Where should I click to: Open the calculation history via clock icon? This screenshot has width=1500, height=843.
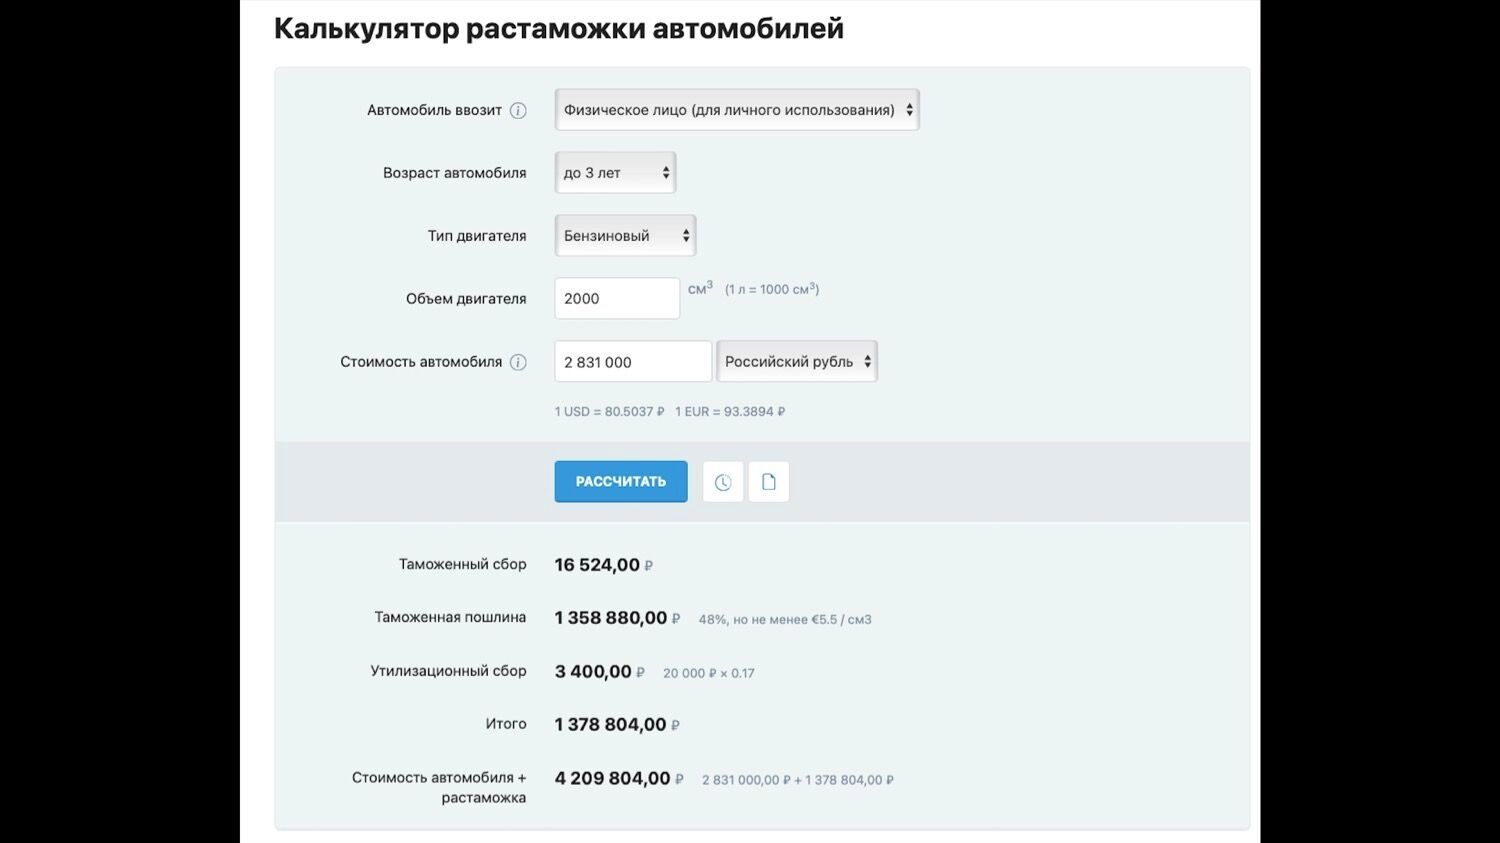pos(722,481)
